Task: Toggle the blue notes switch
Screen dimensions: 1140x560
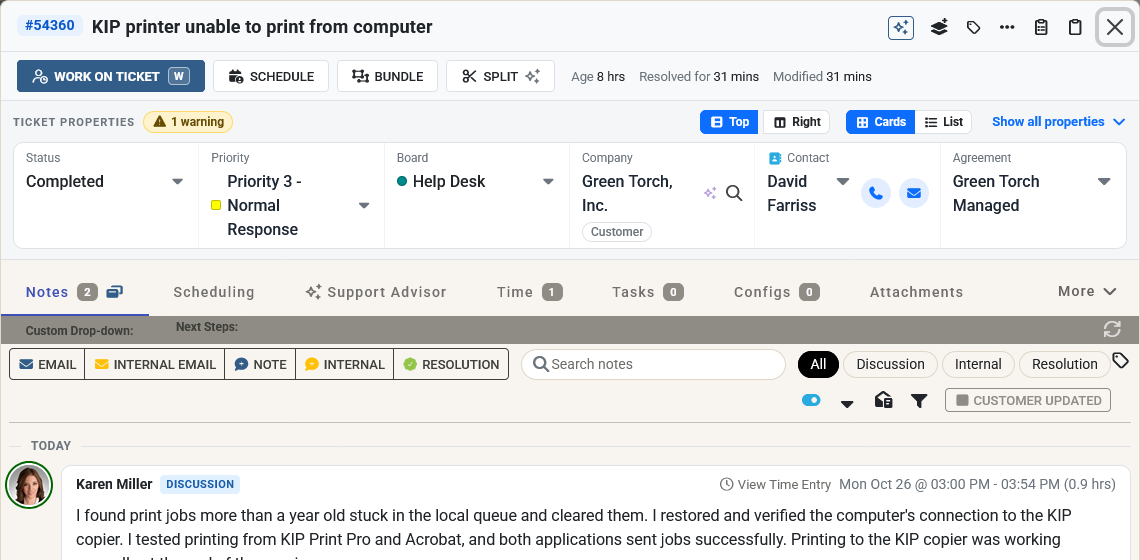Action: point(811,400)
